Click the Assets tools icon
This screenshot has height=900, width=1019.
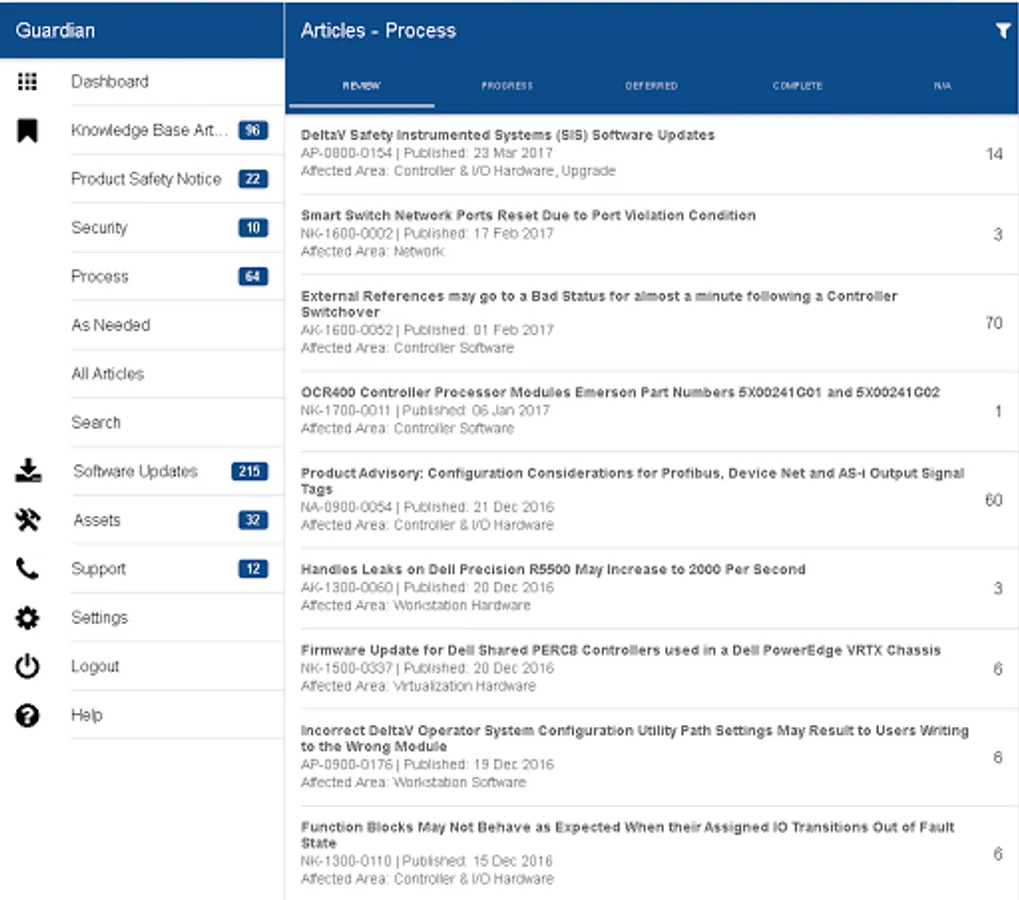(x=28, y=519)
